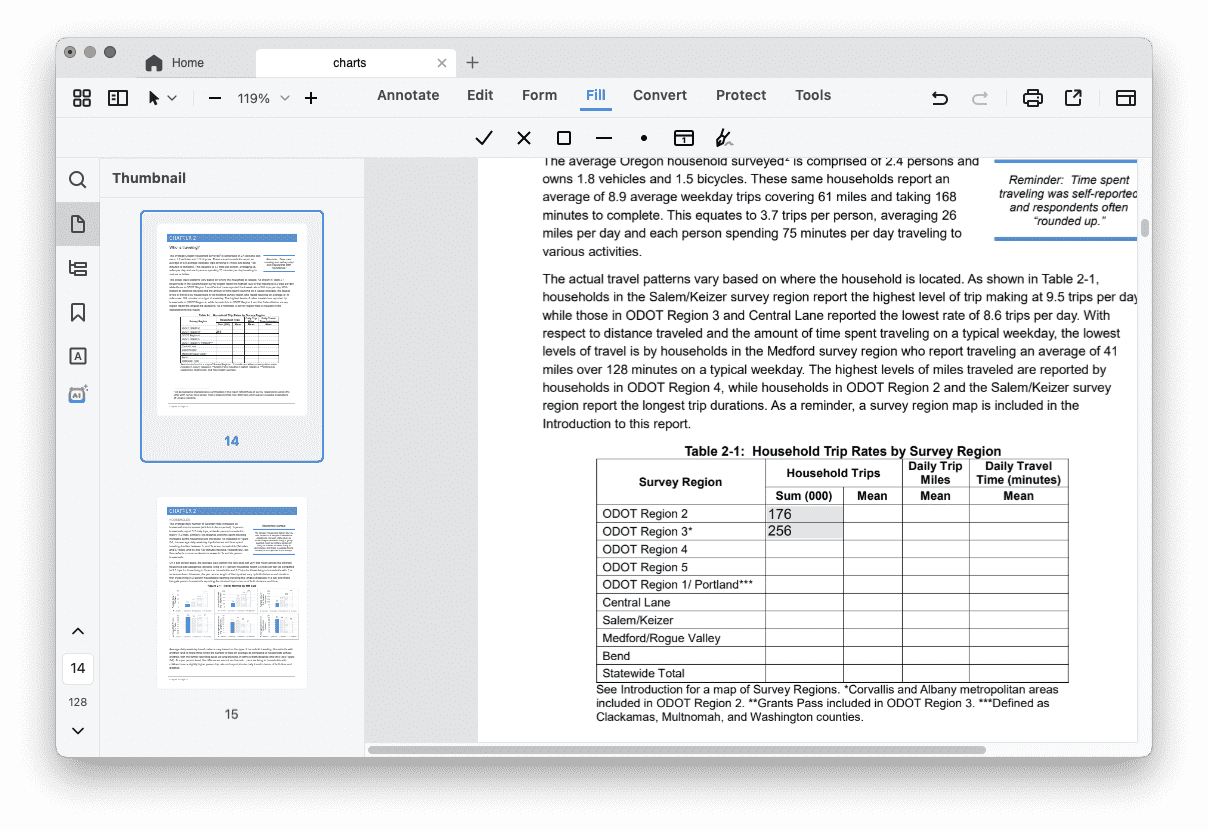Select the page 15 thumbnail
This screenshot has width=1208, height=831.
[232, 592]
